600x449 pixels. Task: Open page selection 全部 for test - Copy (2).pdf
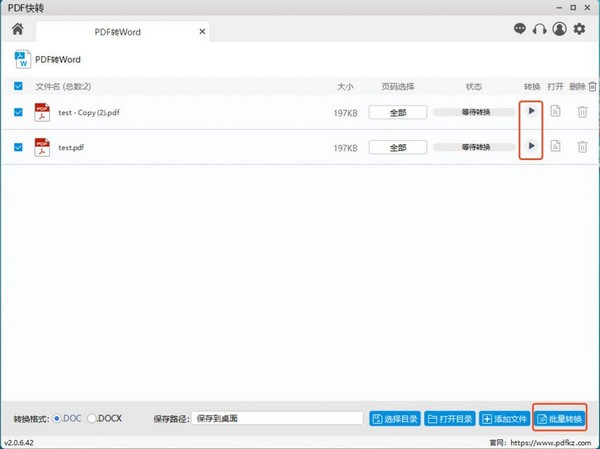tap(398, 113)
